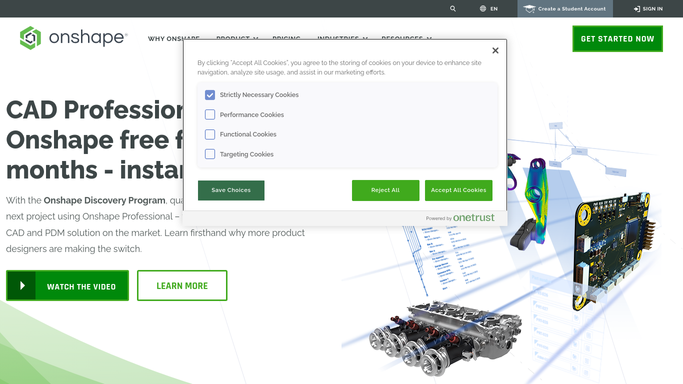Viewport: 683px width, 384px height.
Task: Expand the Industries menu dropdown
Action: (342, 38)
